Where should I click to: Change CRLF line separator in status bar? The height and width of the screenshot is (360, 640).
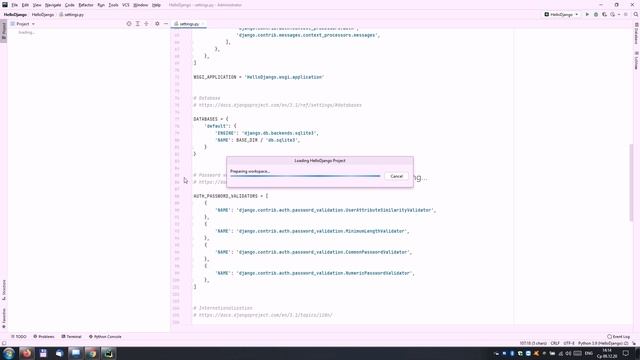coord(555,344)
